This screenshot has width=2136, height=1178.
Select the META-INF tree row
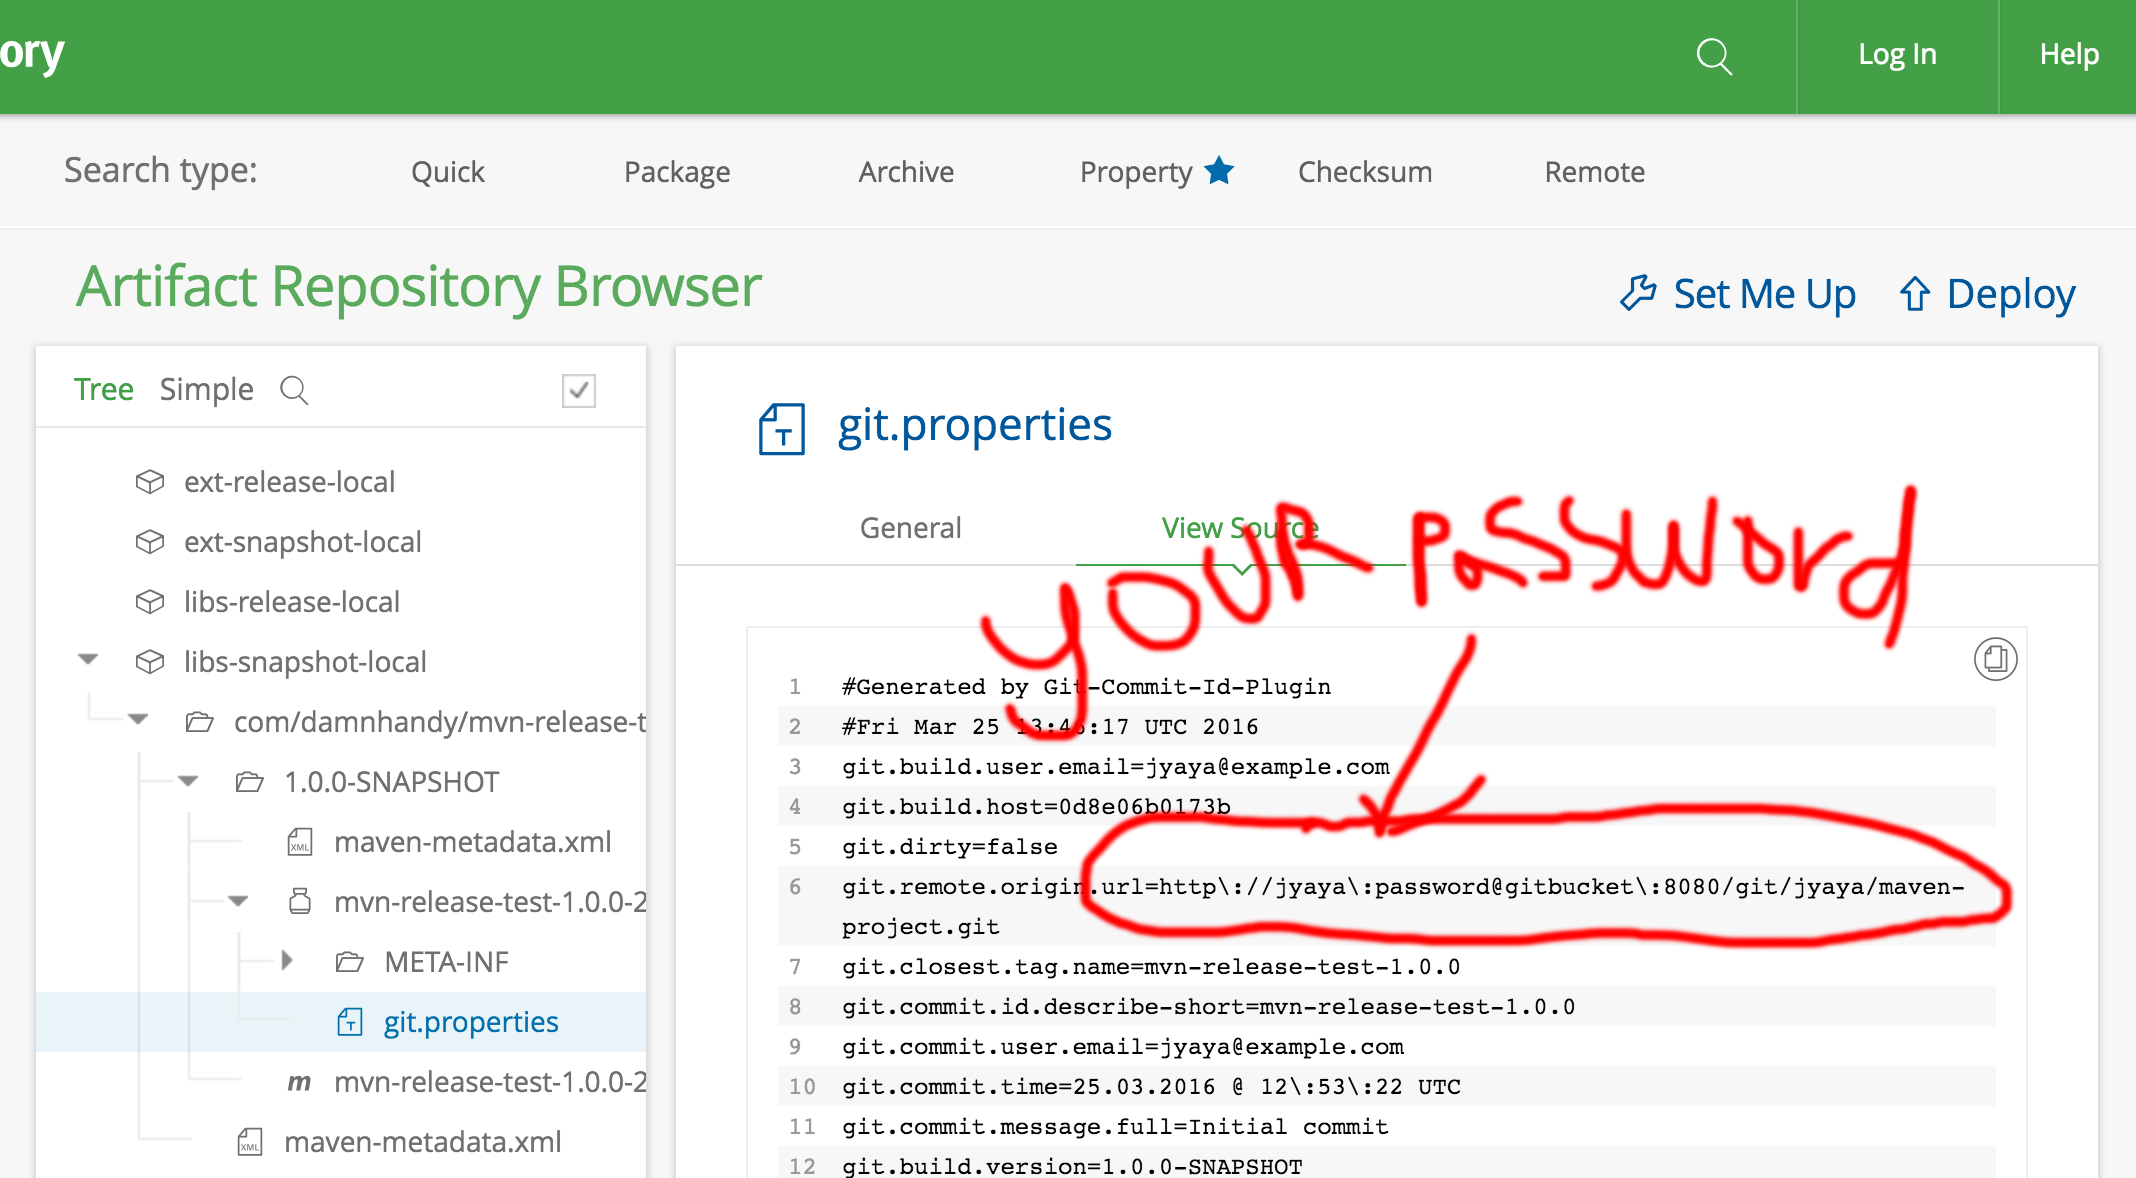(x=447, y=962)
